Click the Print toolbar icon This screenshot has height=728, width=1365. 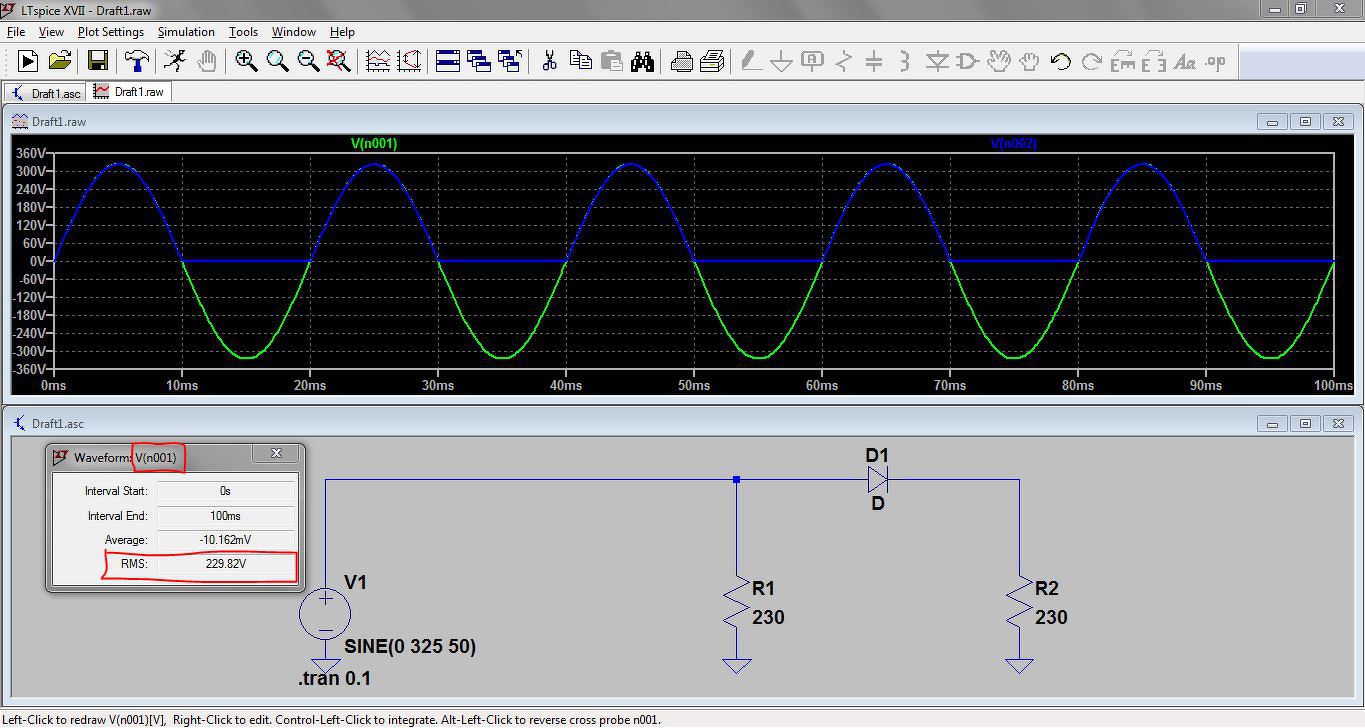pos(712,62)
